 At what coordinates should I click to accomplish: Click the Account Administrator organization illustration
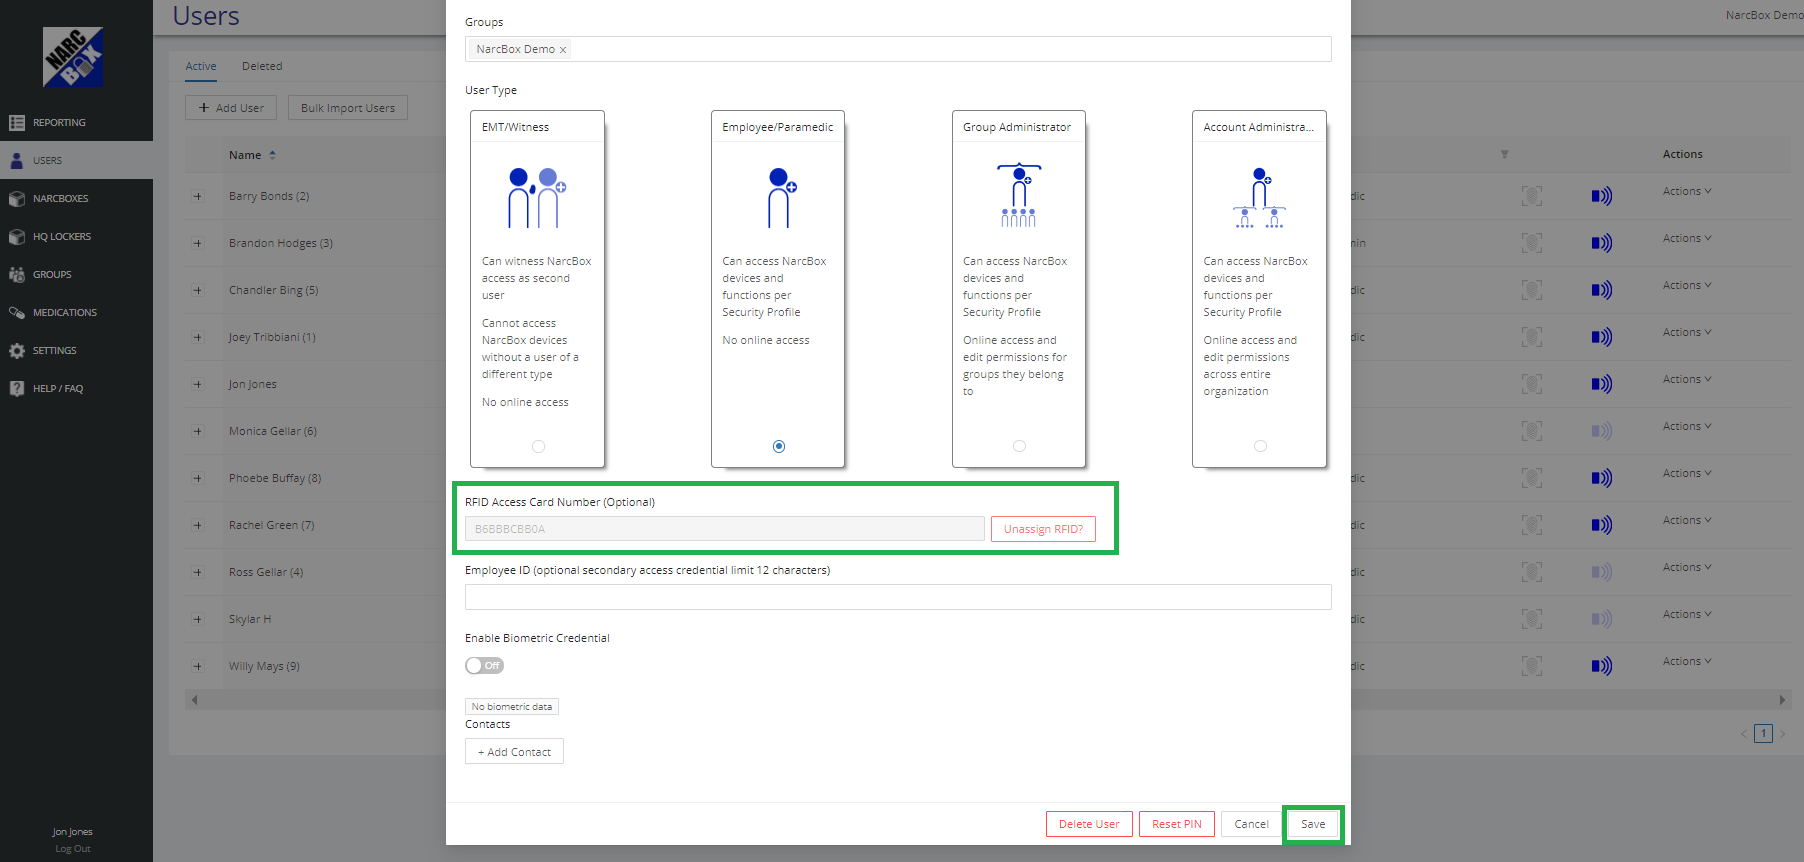click(1259, 198)
